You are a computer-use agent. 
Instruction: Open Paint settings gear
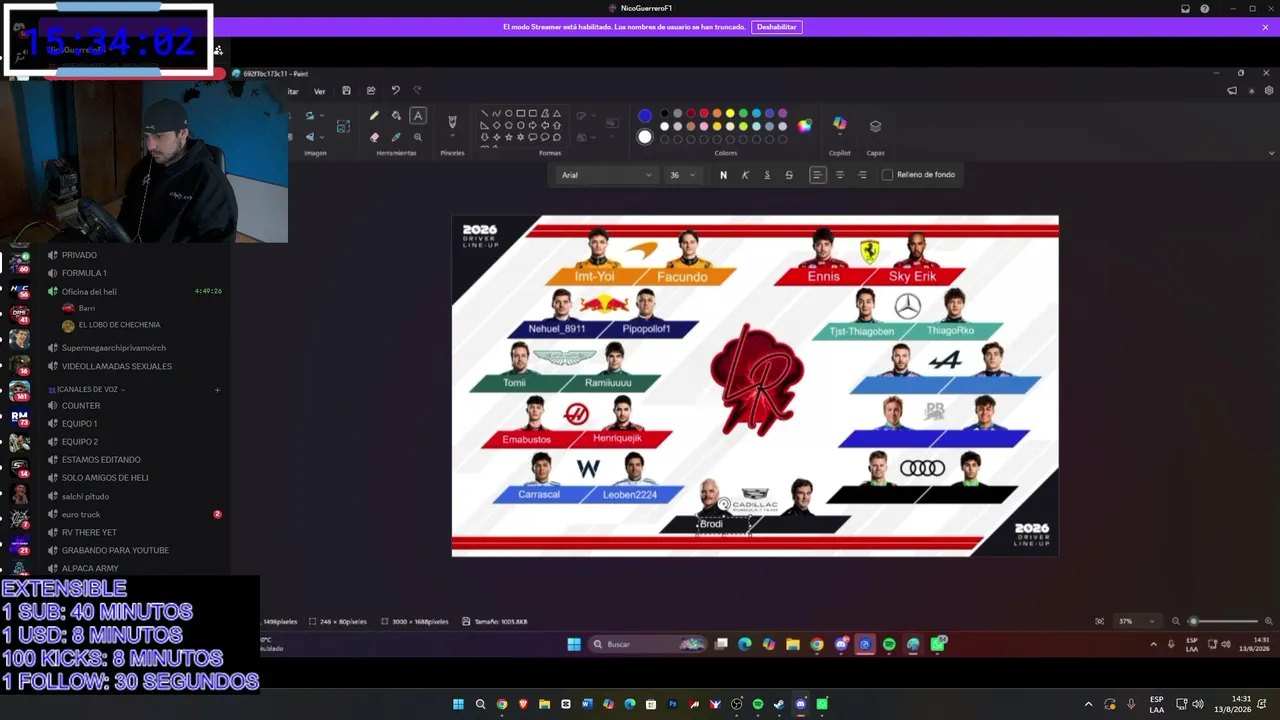(x=1269, y=91)
